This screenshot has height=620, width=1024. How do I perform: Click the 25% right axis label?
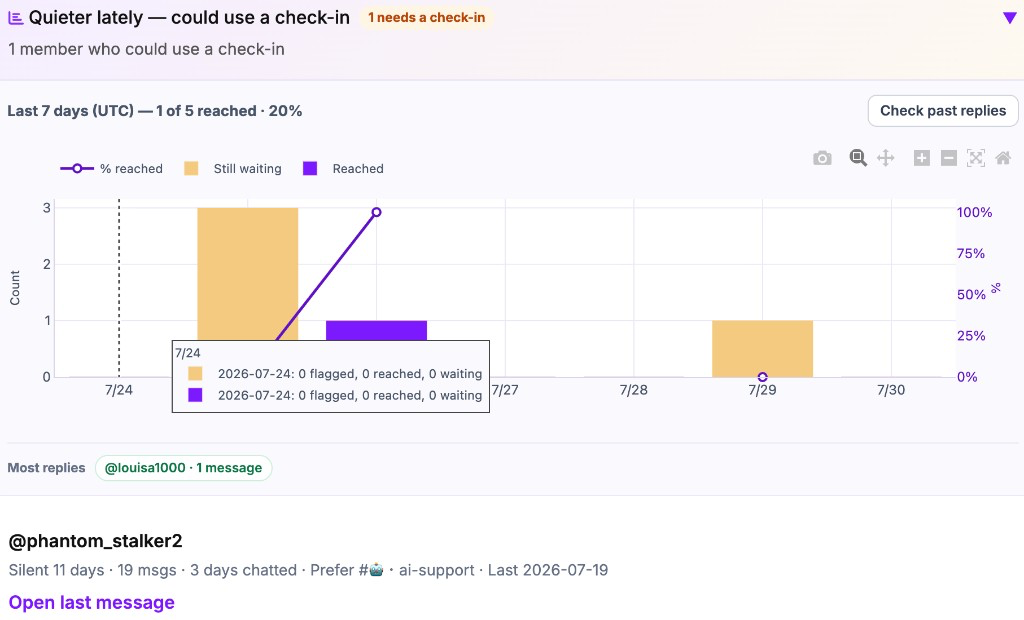tap(971, 336)
